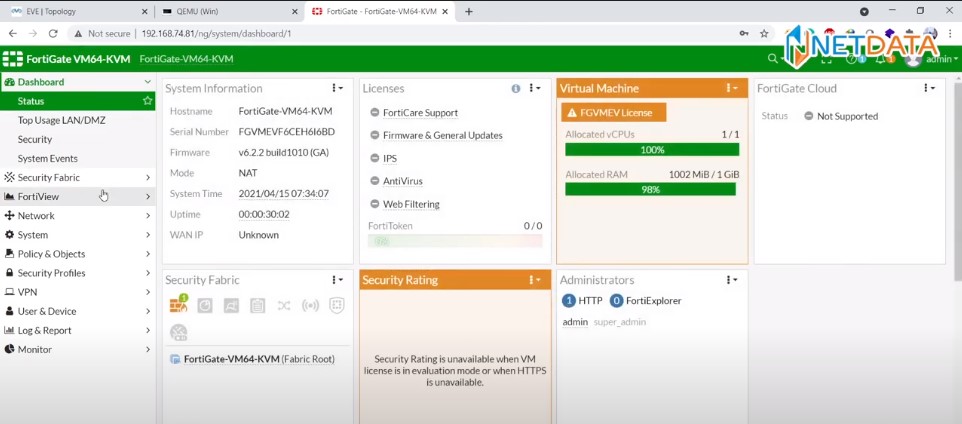Click the FortiExplorer administrators count badge
The image size is (962, 424).
(x=617, y=301)
